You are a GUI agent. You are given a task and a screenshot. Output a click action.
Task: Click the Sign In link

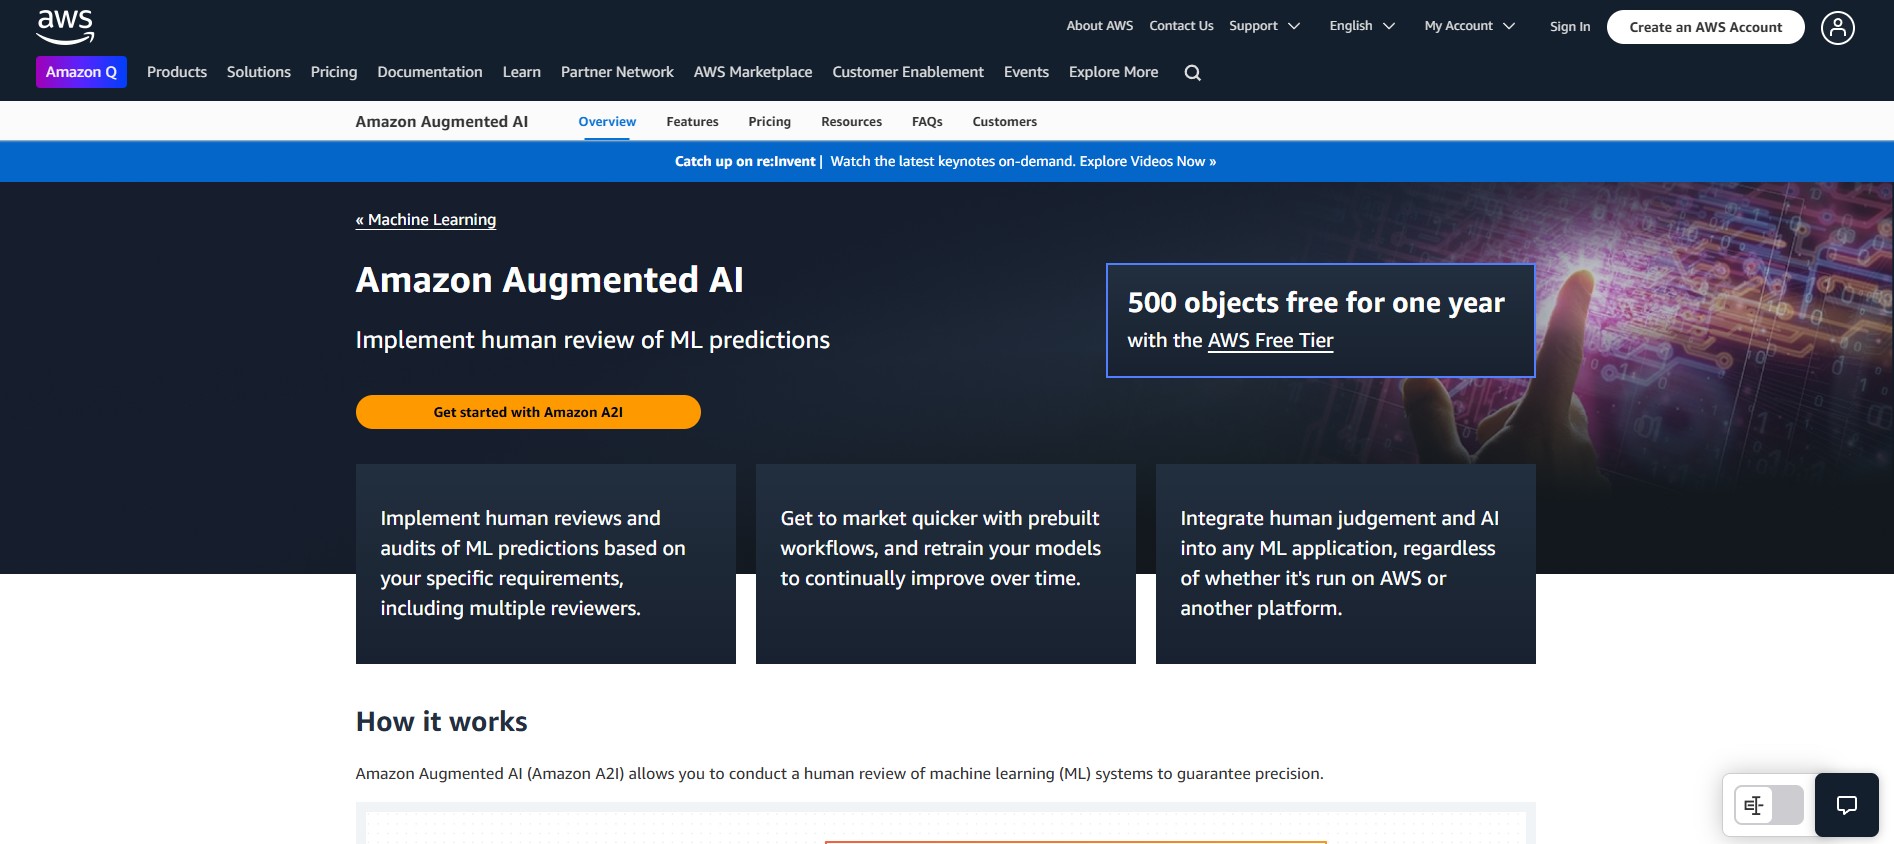pyautogui.click(x=1570, y=27)
